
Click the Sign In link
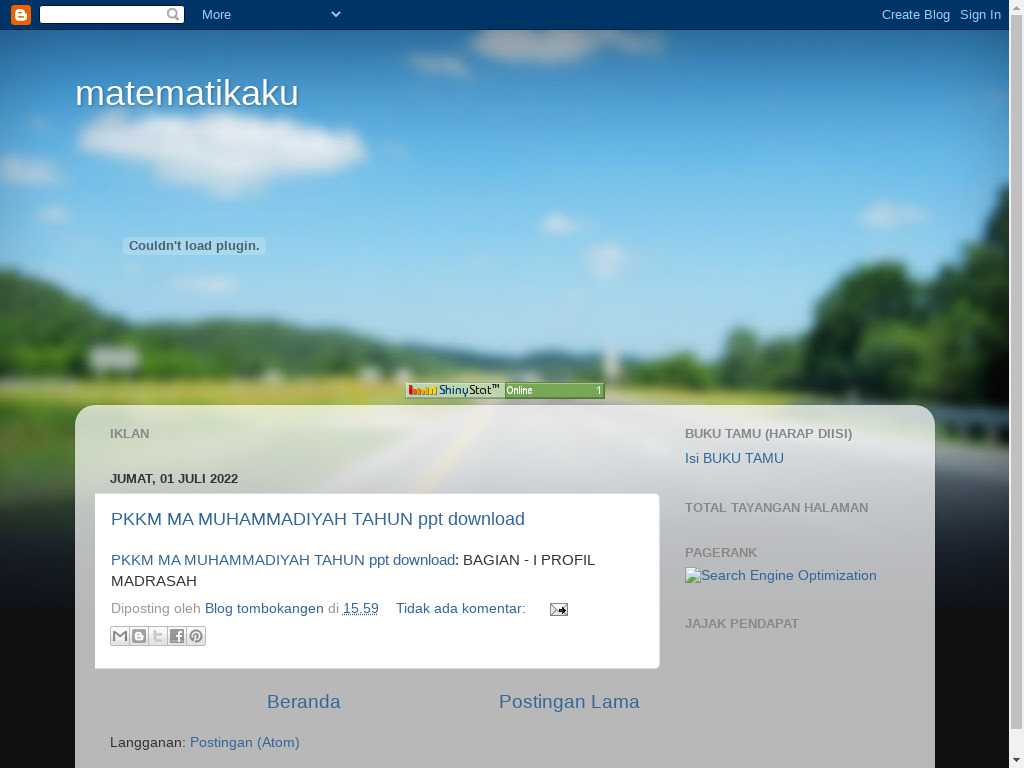pos(980,14)
